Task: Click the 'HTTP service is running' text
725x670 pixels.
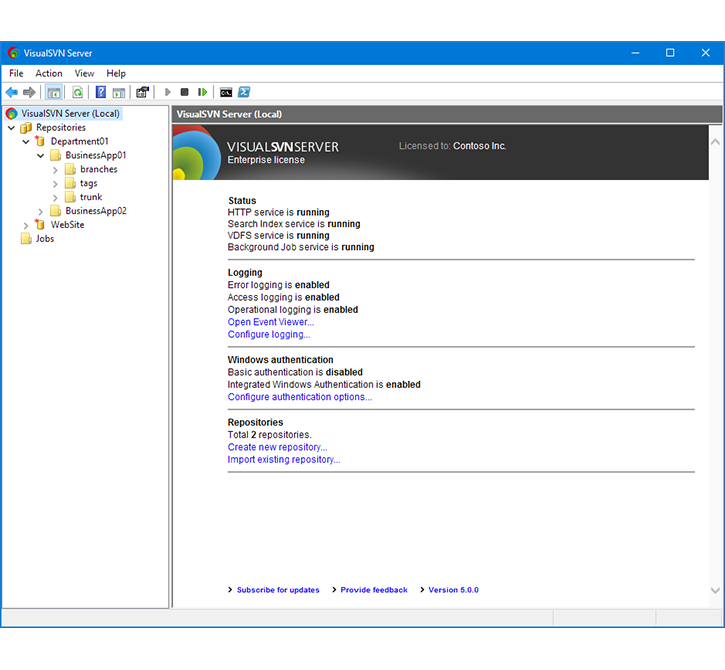Action: (278, 212)
